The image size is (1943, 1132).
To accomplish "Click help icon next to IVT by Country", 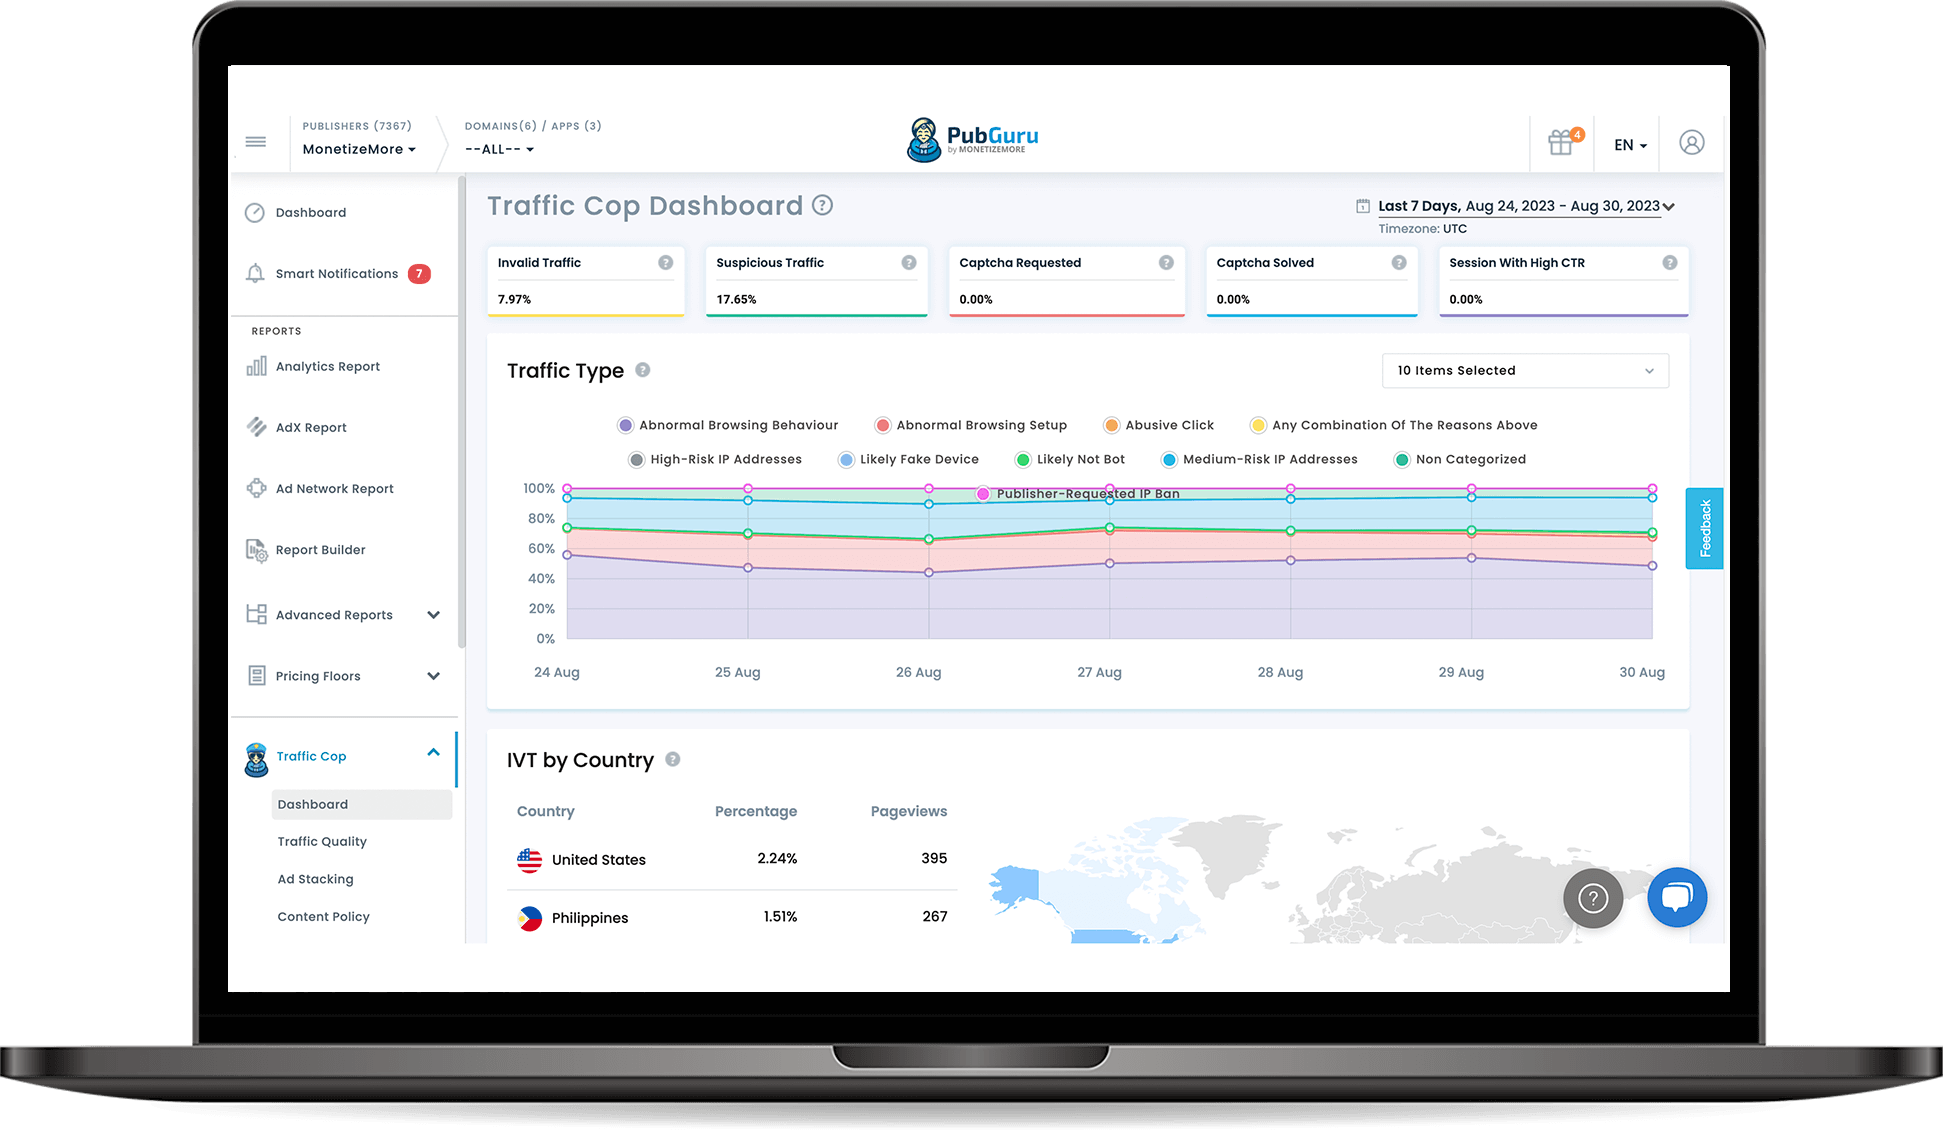I will (673, 759).
